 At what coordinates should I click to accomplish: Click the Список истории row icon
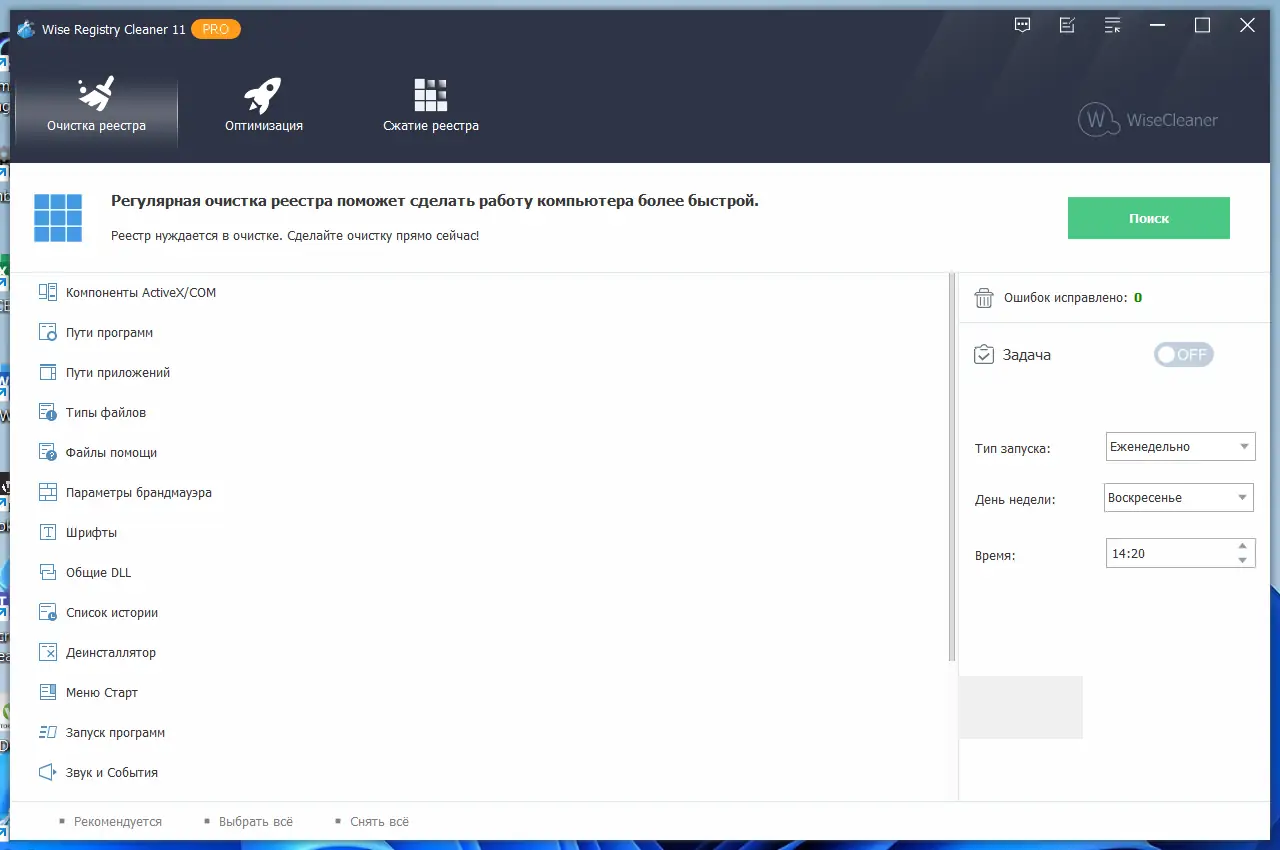coord(48,612)
